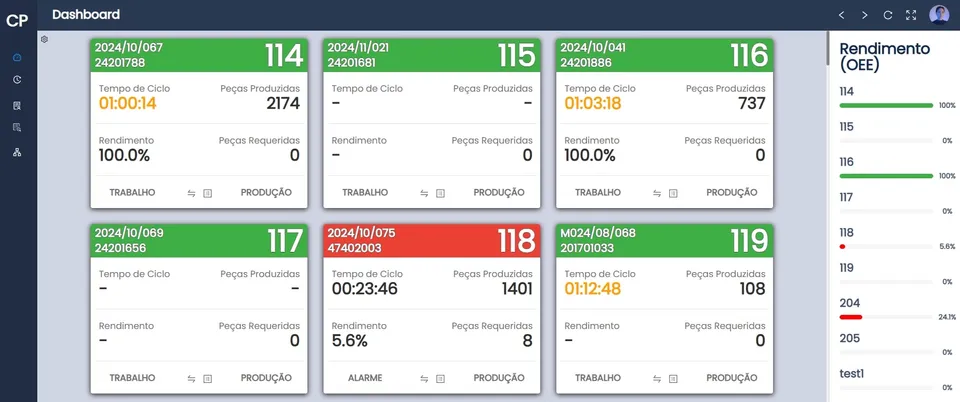Click the 116 OEE progress bar

click(887, 176)
